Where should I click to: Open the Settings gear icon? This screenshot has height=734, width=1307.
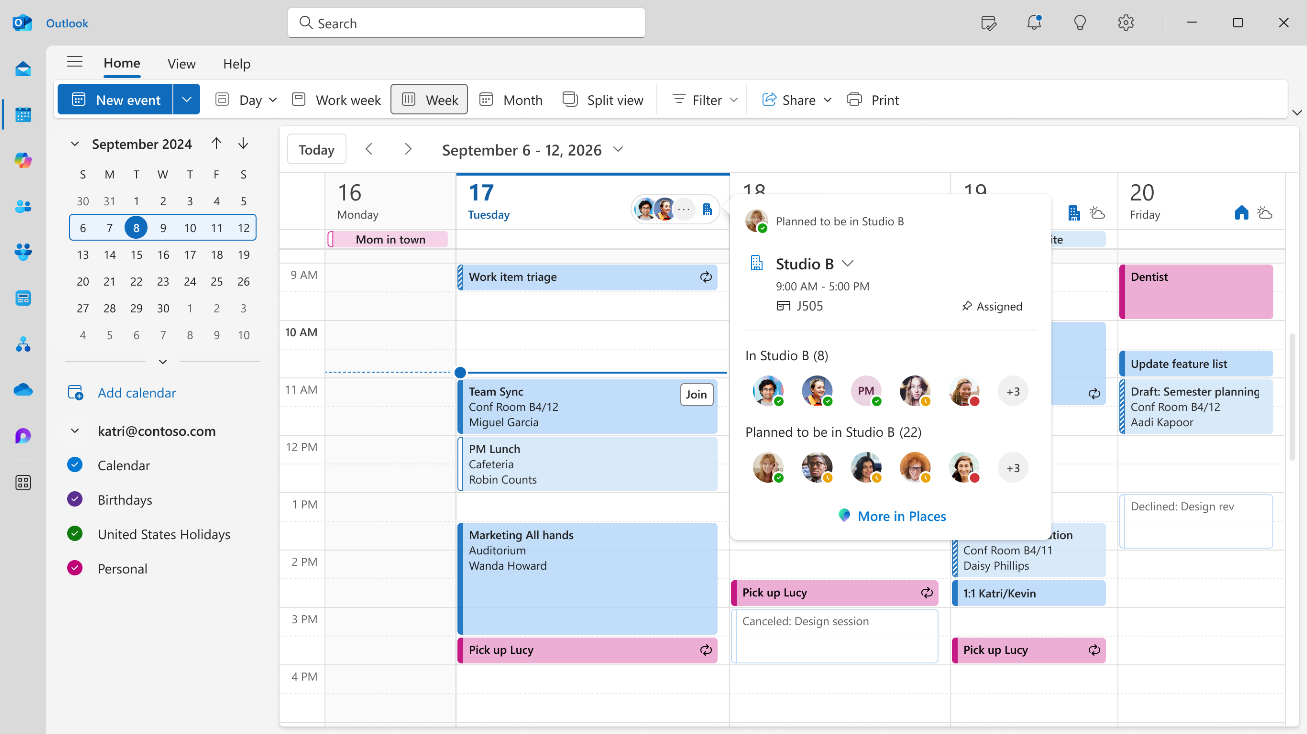click(1126, 22)
